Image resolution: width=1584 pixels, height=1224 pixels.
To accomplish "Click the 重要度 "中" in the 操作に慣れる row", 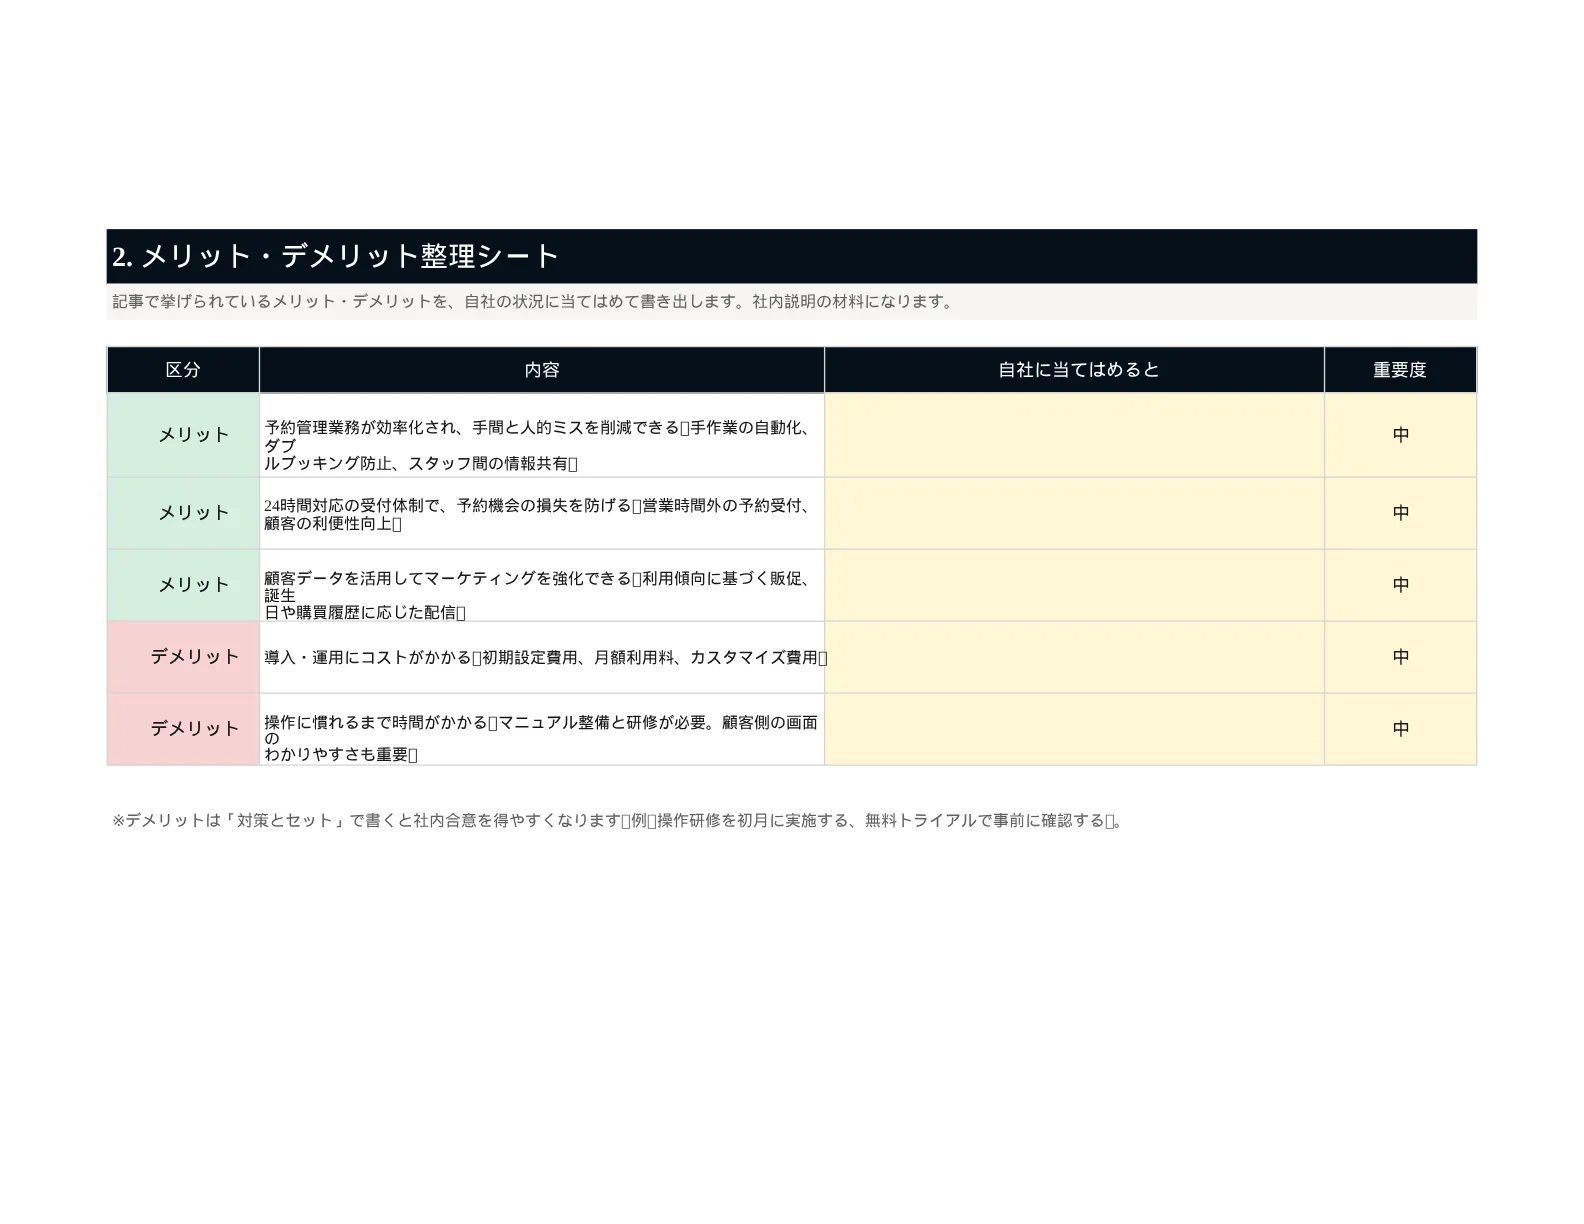I will tap(1400, 729).
